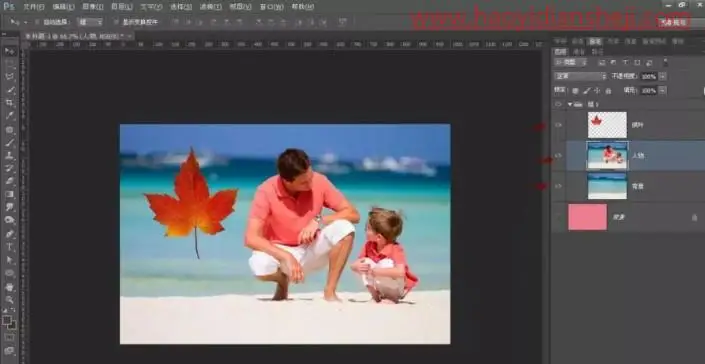705x364 pixels.
Task: Open the 正常 blend mode dropdown
Action: [x=580, y=76]
